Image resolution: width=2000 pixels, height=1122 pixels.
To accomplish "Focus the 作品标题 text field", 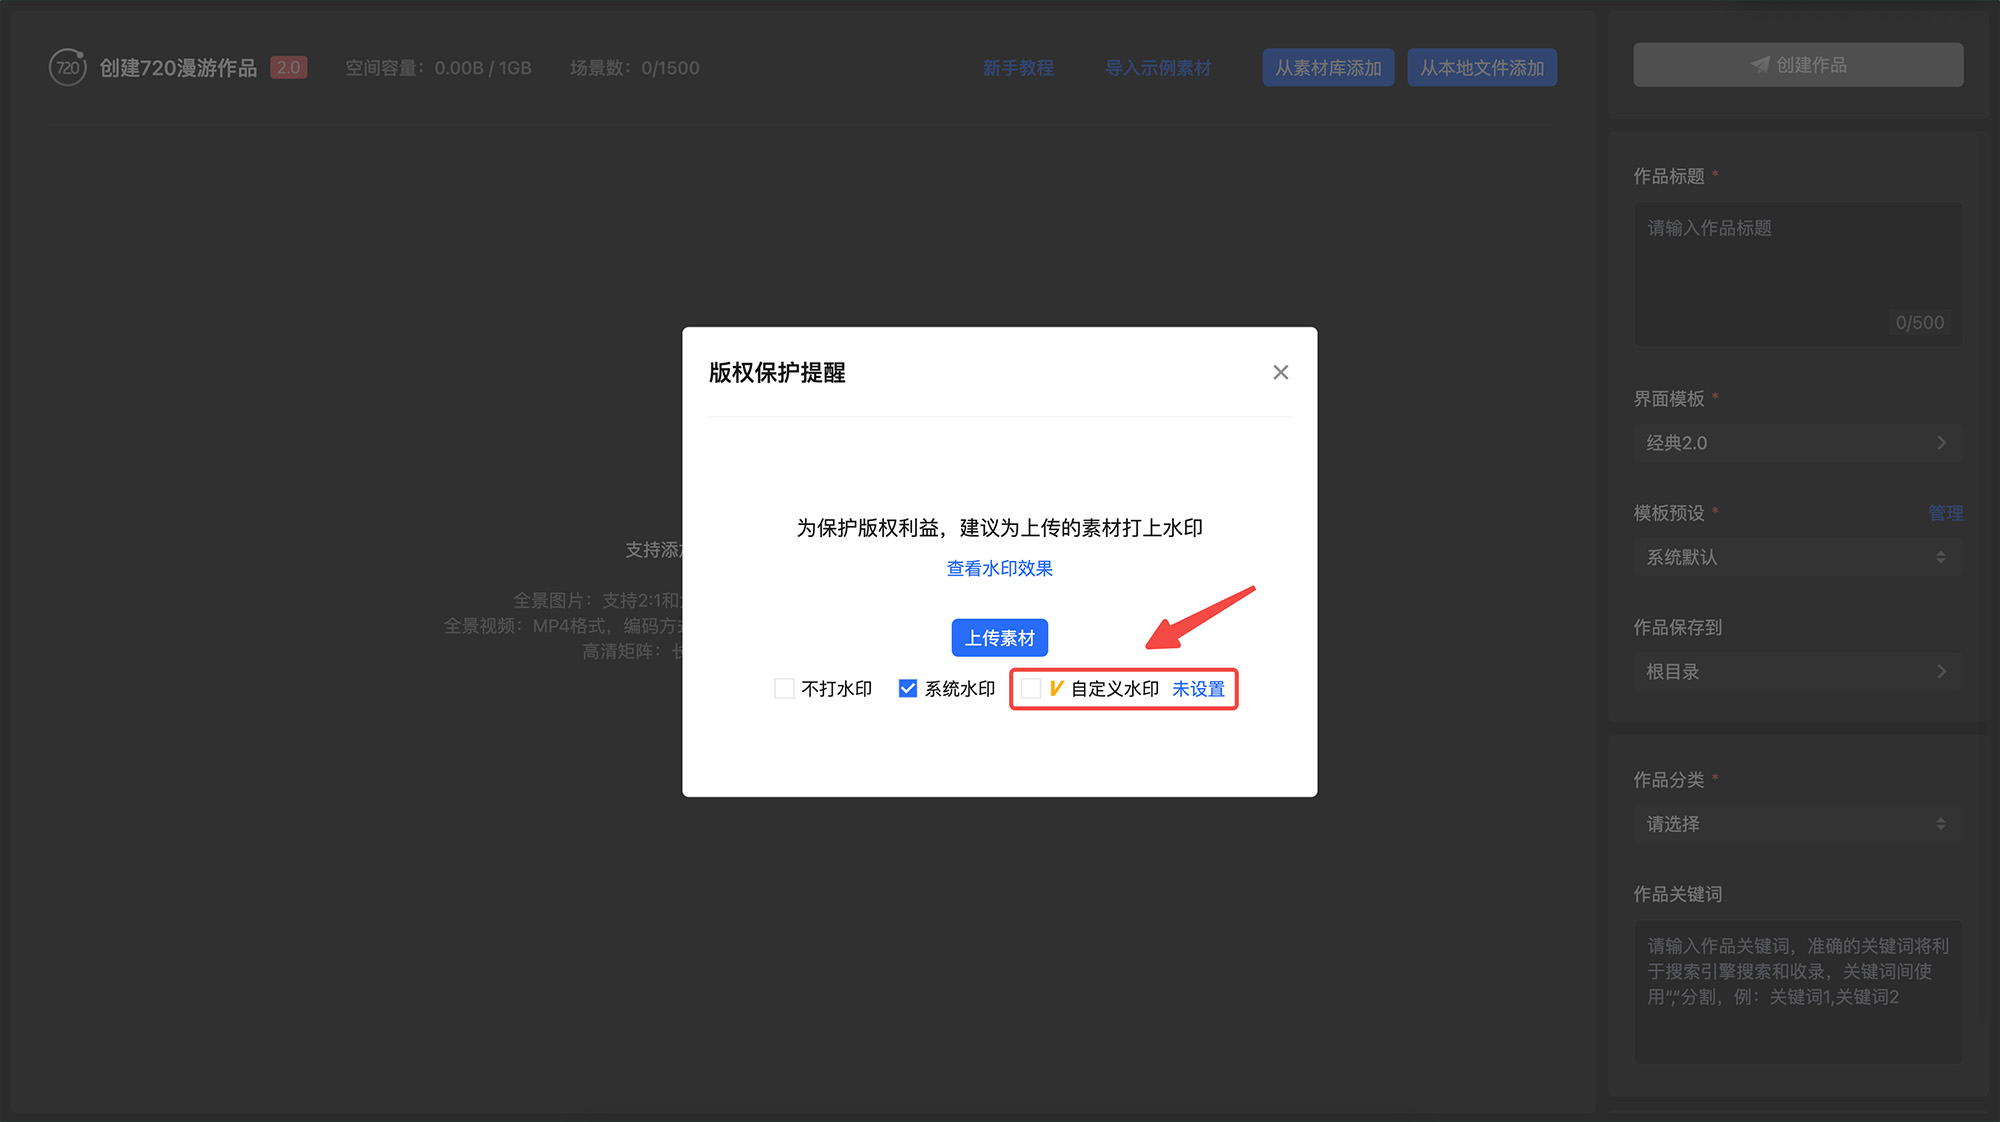I will click(x=1797, y=270).
